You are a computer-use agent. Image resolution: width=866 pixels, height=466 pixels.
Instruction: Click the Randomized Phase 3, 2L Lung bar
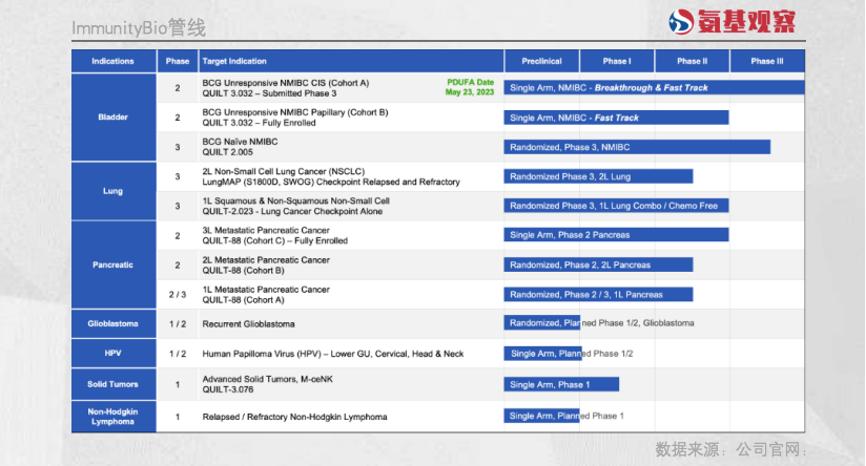click(598, 177)
